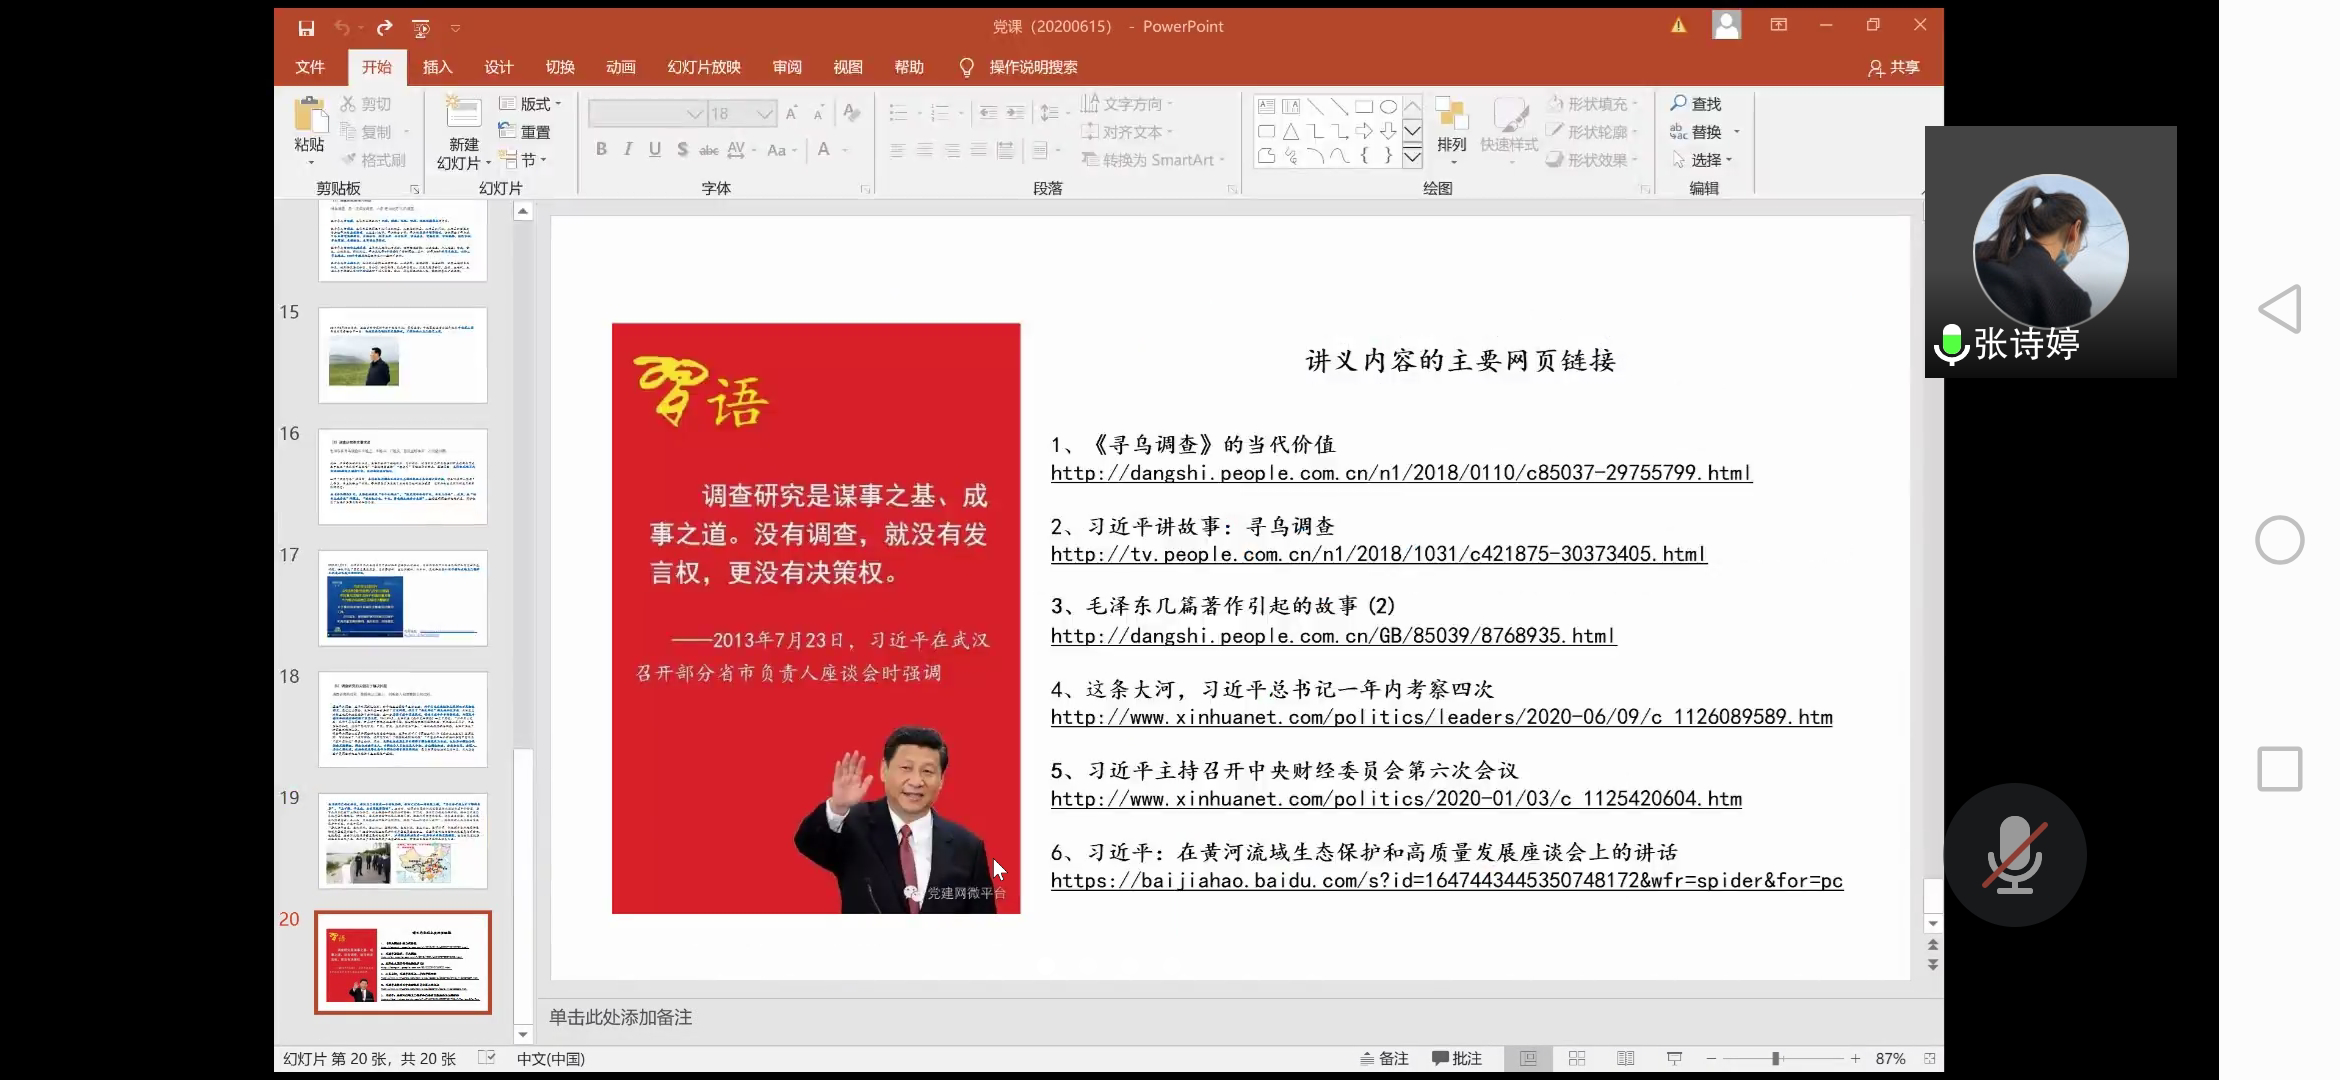Toggle 批注 comments pane in status bar
Screen dimensions: 2340x1080
point(1457,1058)
